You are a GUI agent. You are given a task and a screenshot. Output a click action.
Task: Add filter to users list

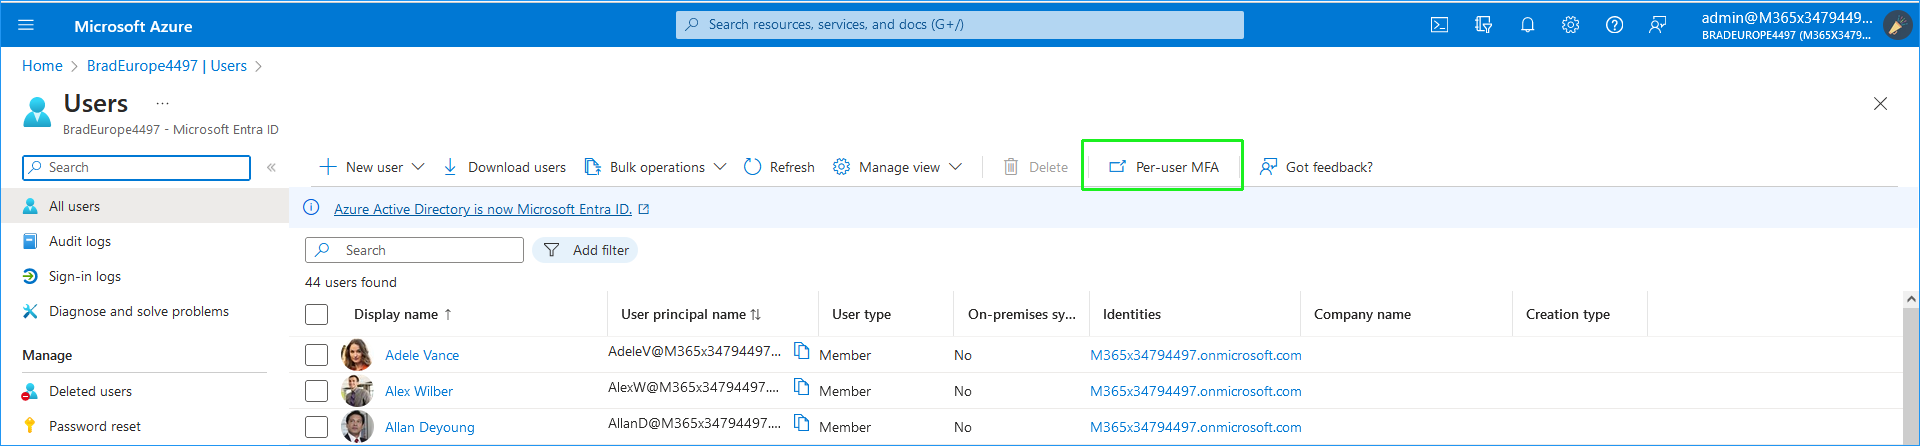pos(585,250)
